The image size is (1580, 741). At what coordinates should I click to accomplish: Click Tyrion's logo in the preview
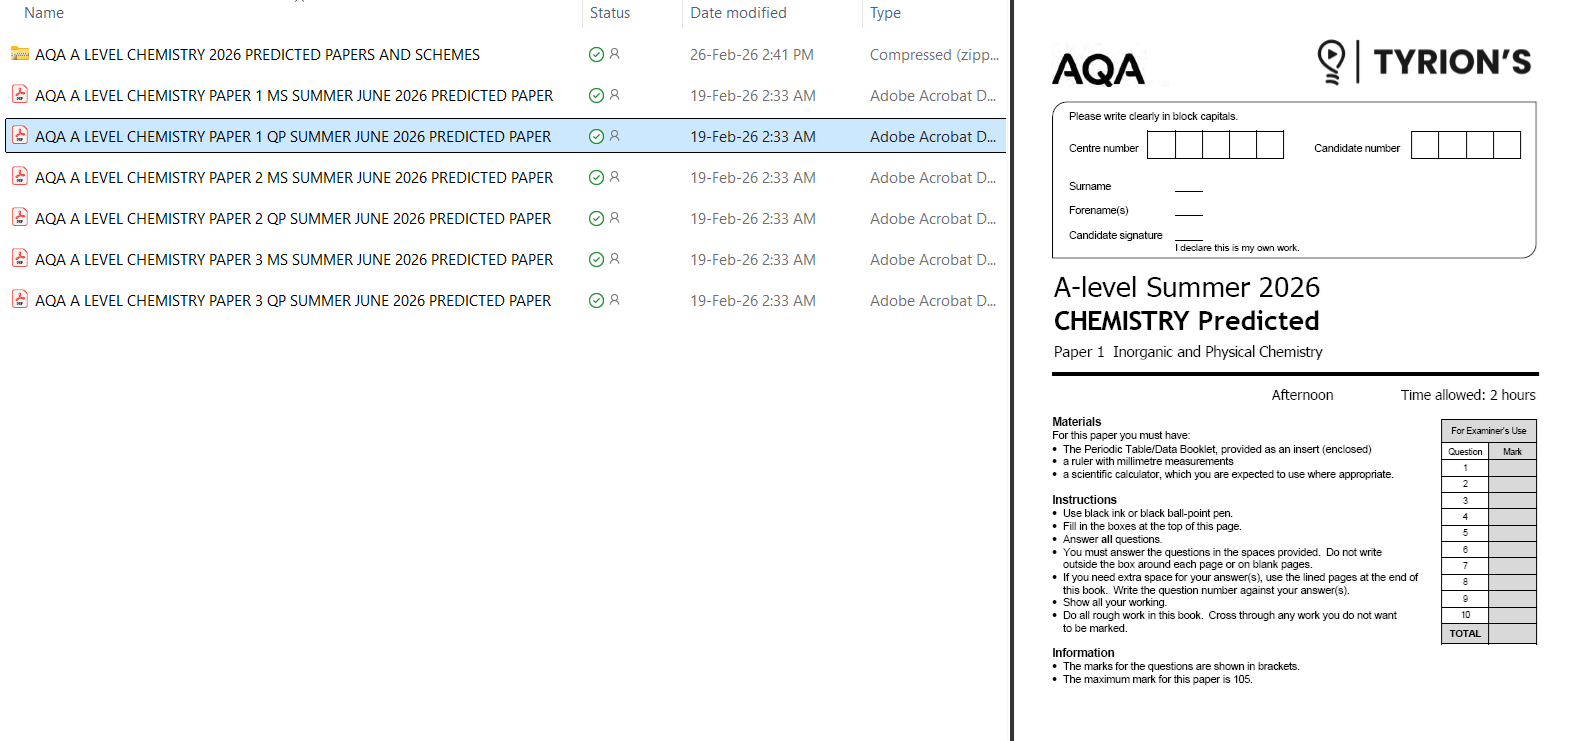1424,62
